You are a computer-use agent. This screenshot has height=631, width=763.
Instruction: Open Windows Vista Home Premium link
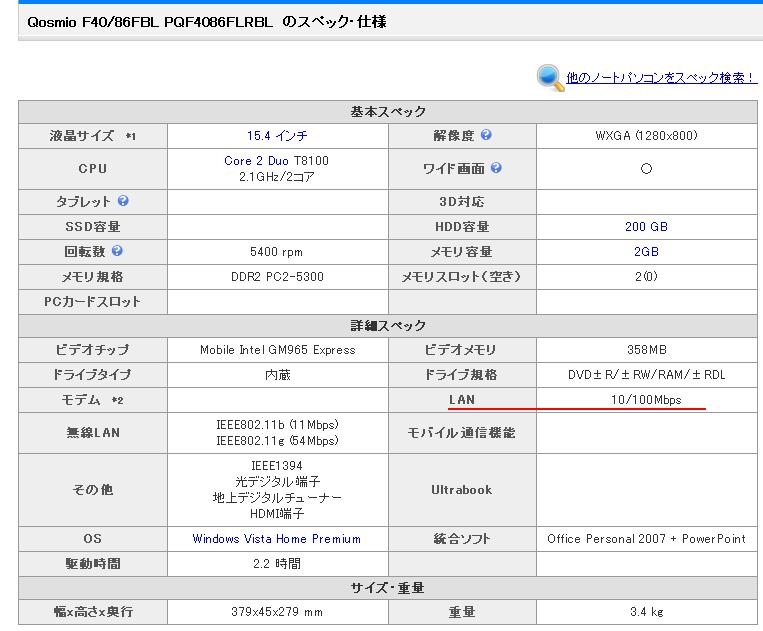pos(276,539)
